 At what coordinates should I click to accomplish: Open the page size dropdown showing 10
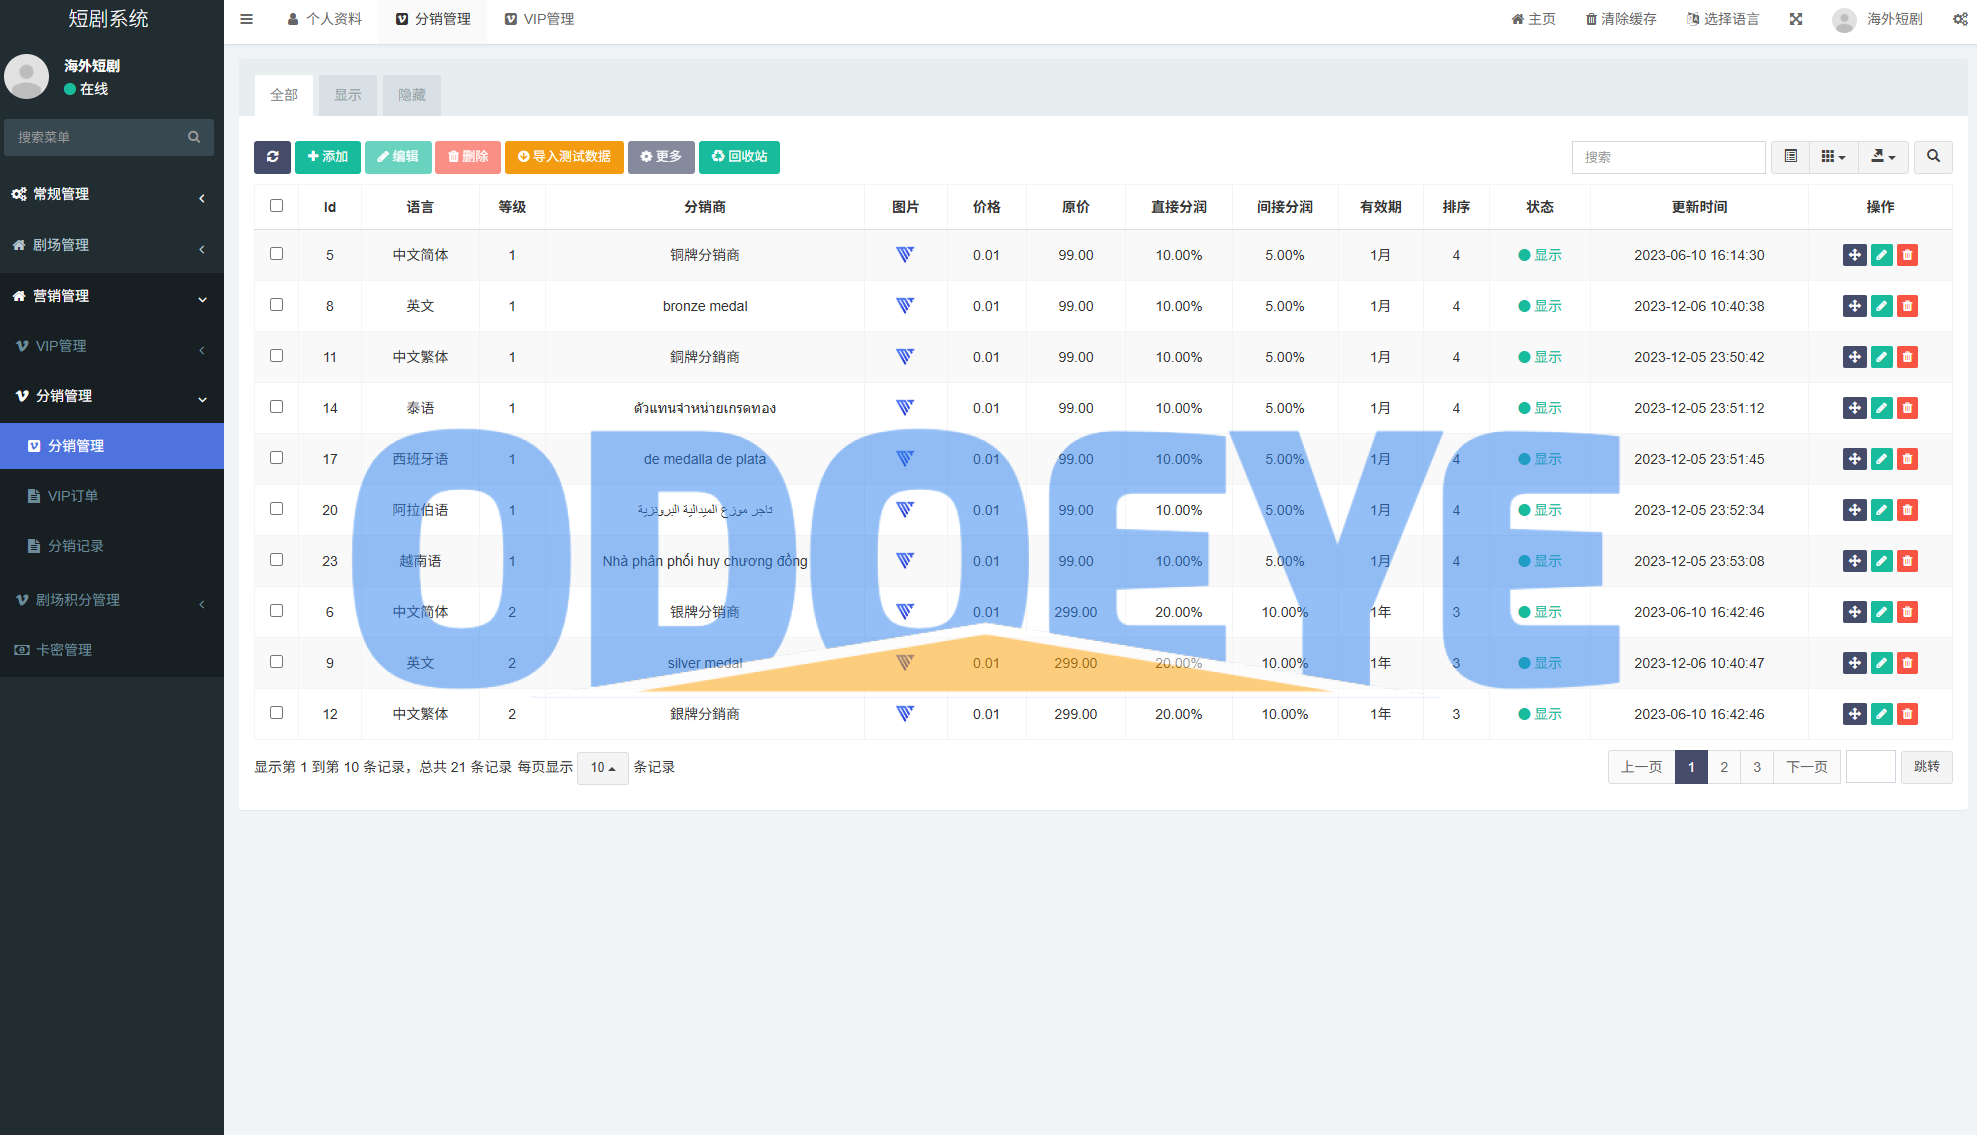pyautogui.click(x=602, y=768)
